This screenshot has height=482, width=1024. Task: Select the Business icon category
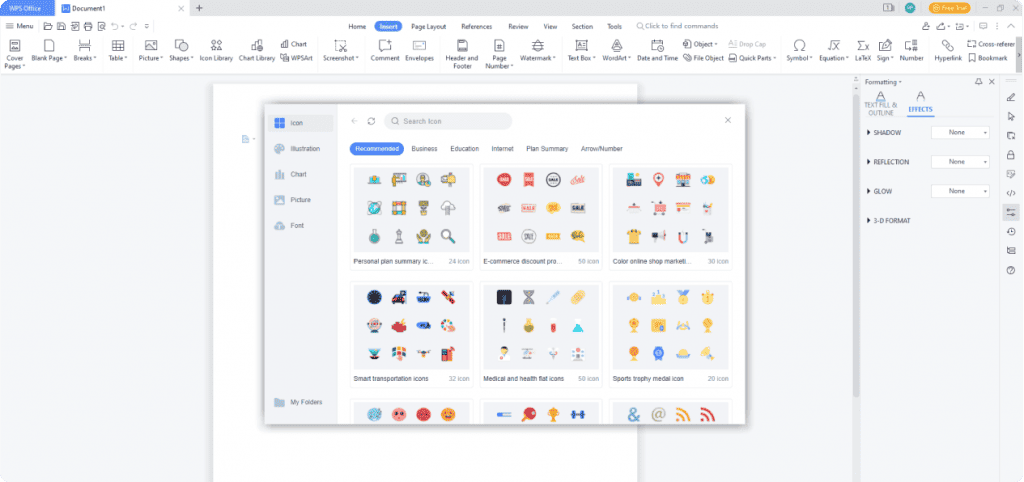click(424, 149)
